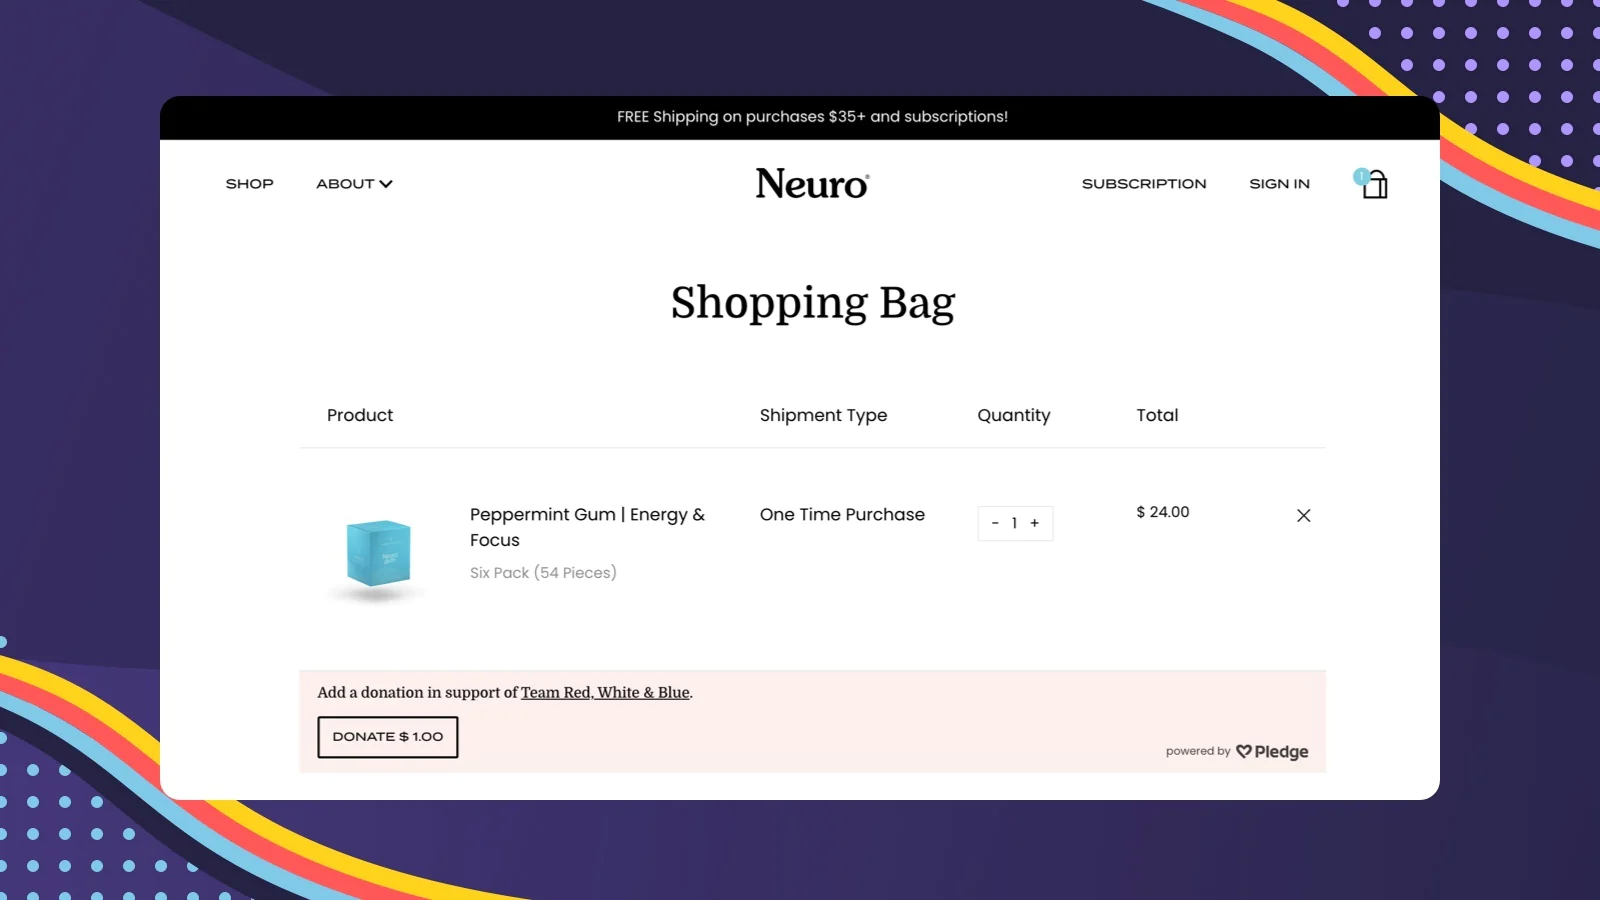Click the Shopping Bag heading

[x=813, y=303]
